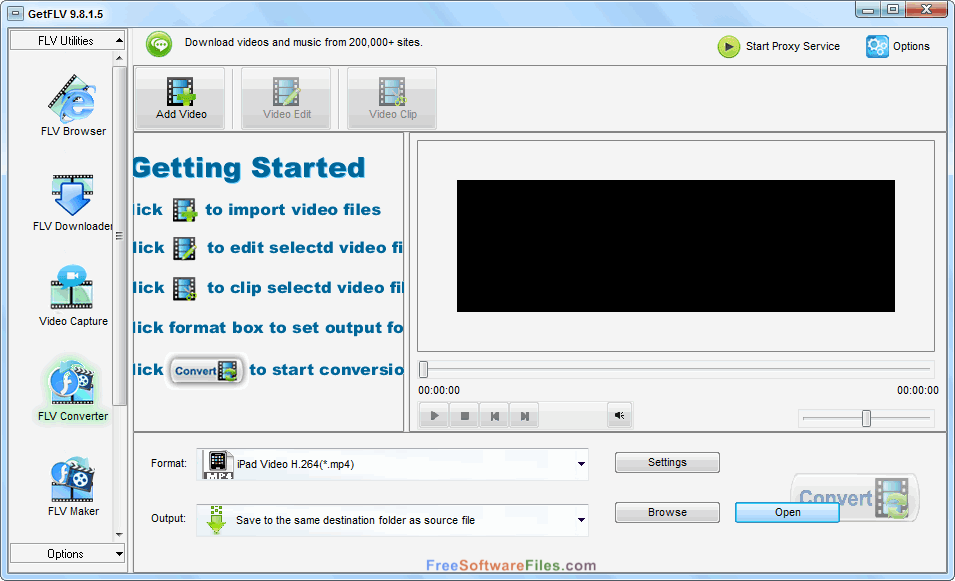Click the large Convert button

(855, 497)
